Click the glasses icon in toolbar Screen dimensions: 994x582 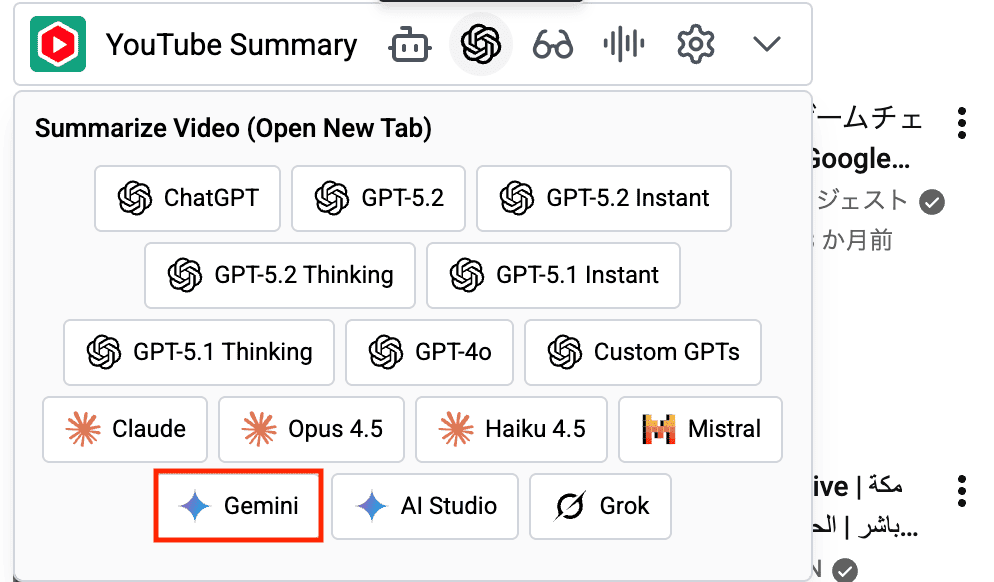pyautogui.click(x=552, y=45)
